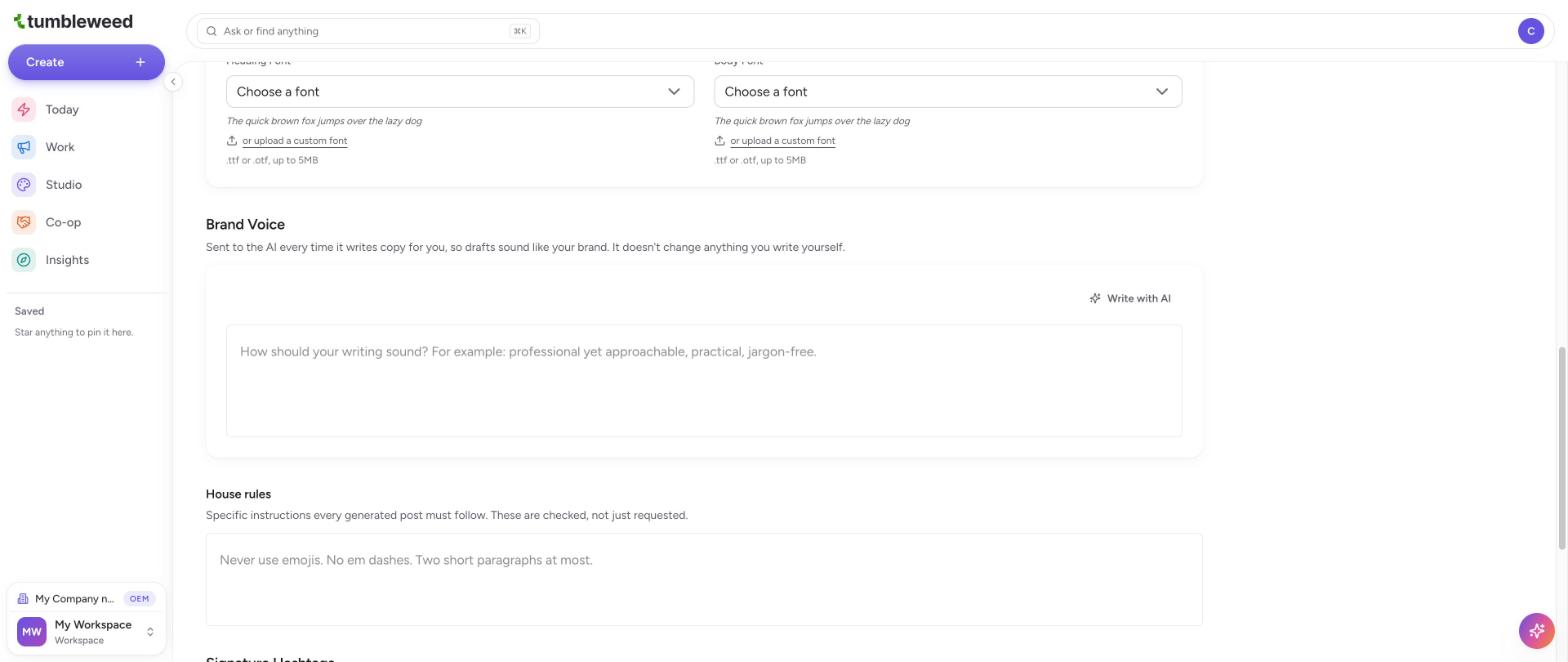Open the Today section icon
This screenshot has height=662, width=1568.
click(x=24, y=110)
